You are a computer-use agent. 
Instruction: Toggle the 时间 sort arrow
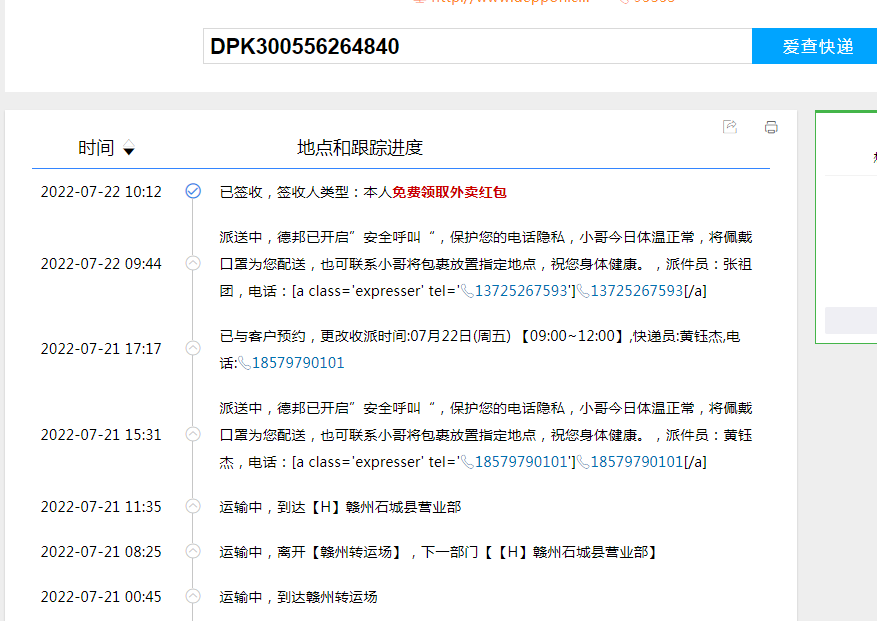tap(129, 148)
